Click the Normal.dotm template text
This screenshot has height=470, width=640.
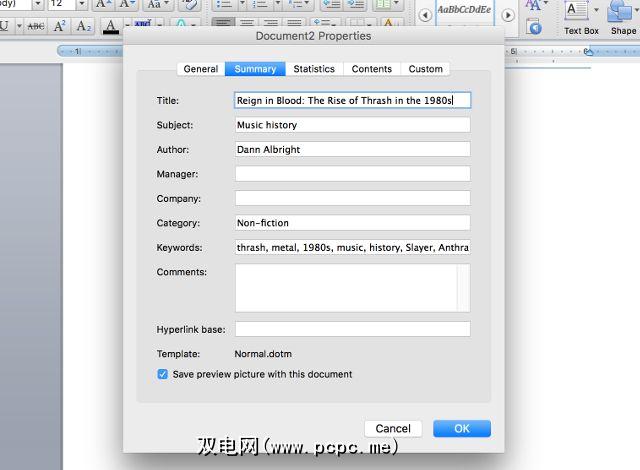263,354
